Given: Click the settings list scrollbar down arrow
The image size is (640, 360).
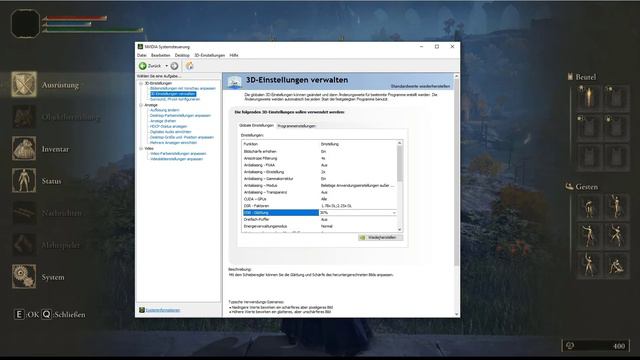Looking at the screenshot, I should (x=400, y=230).
